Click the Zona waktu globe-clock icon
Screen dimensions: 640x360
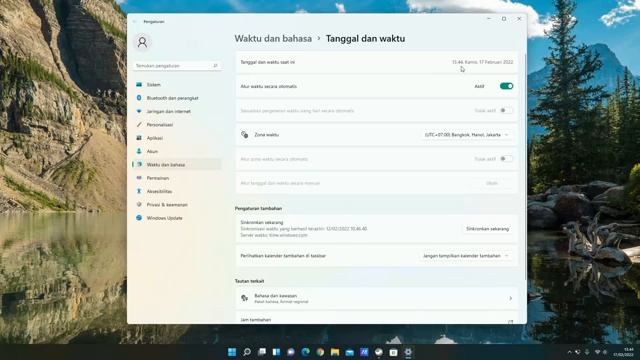point(244,135)
